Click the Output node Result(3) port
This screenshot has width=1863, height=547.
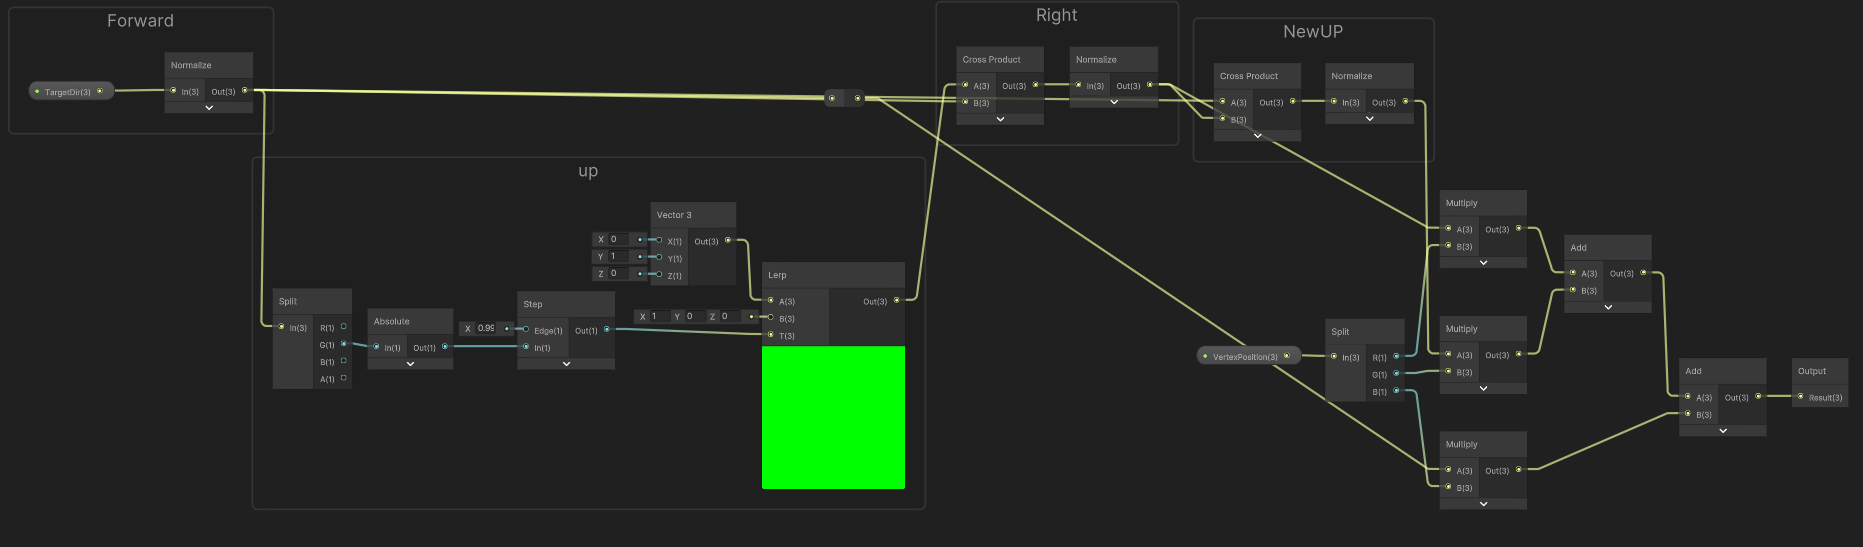[x=1800, y=397]
